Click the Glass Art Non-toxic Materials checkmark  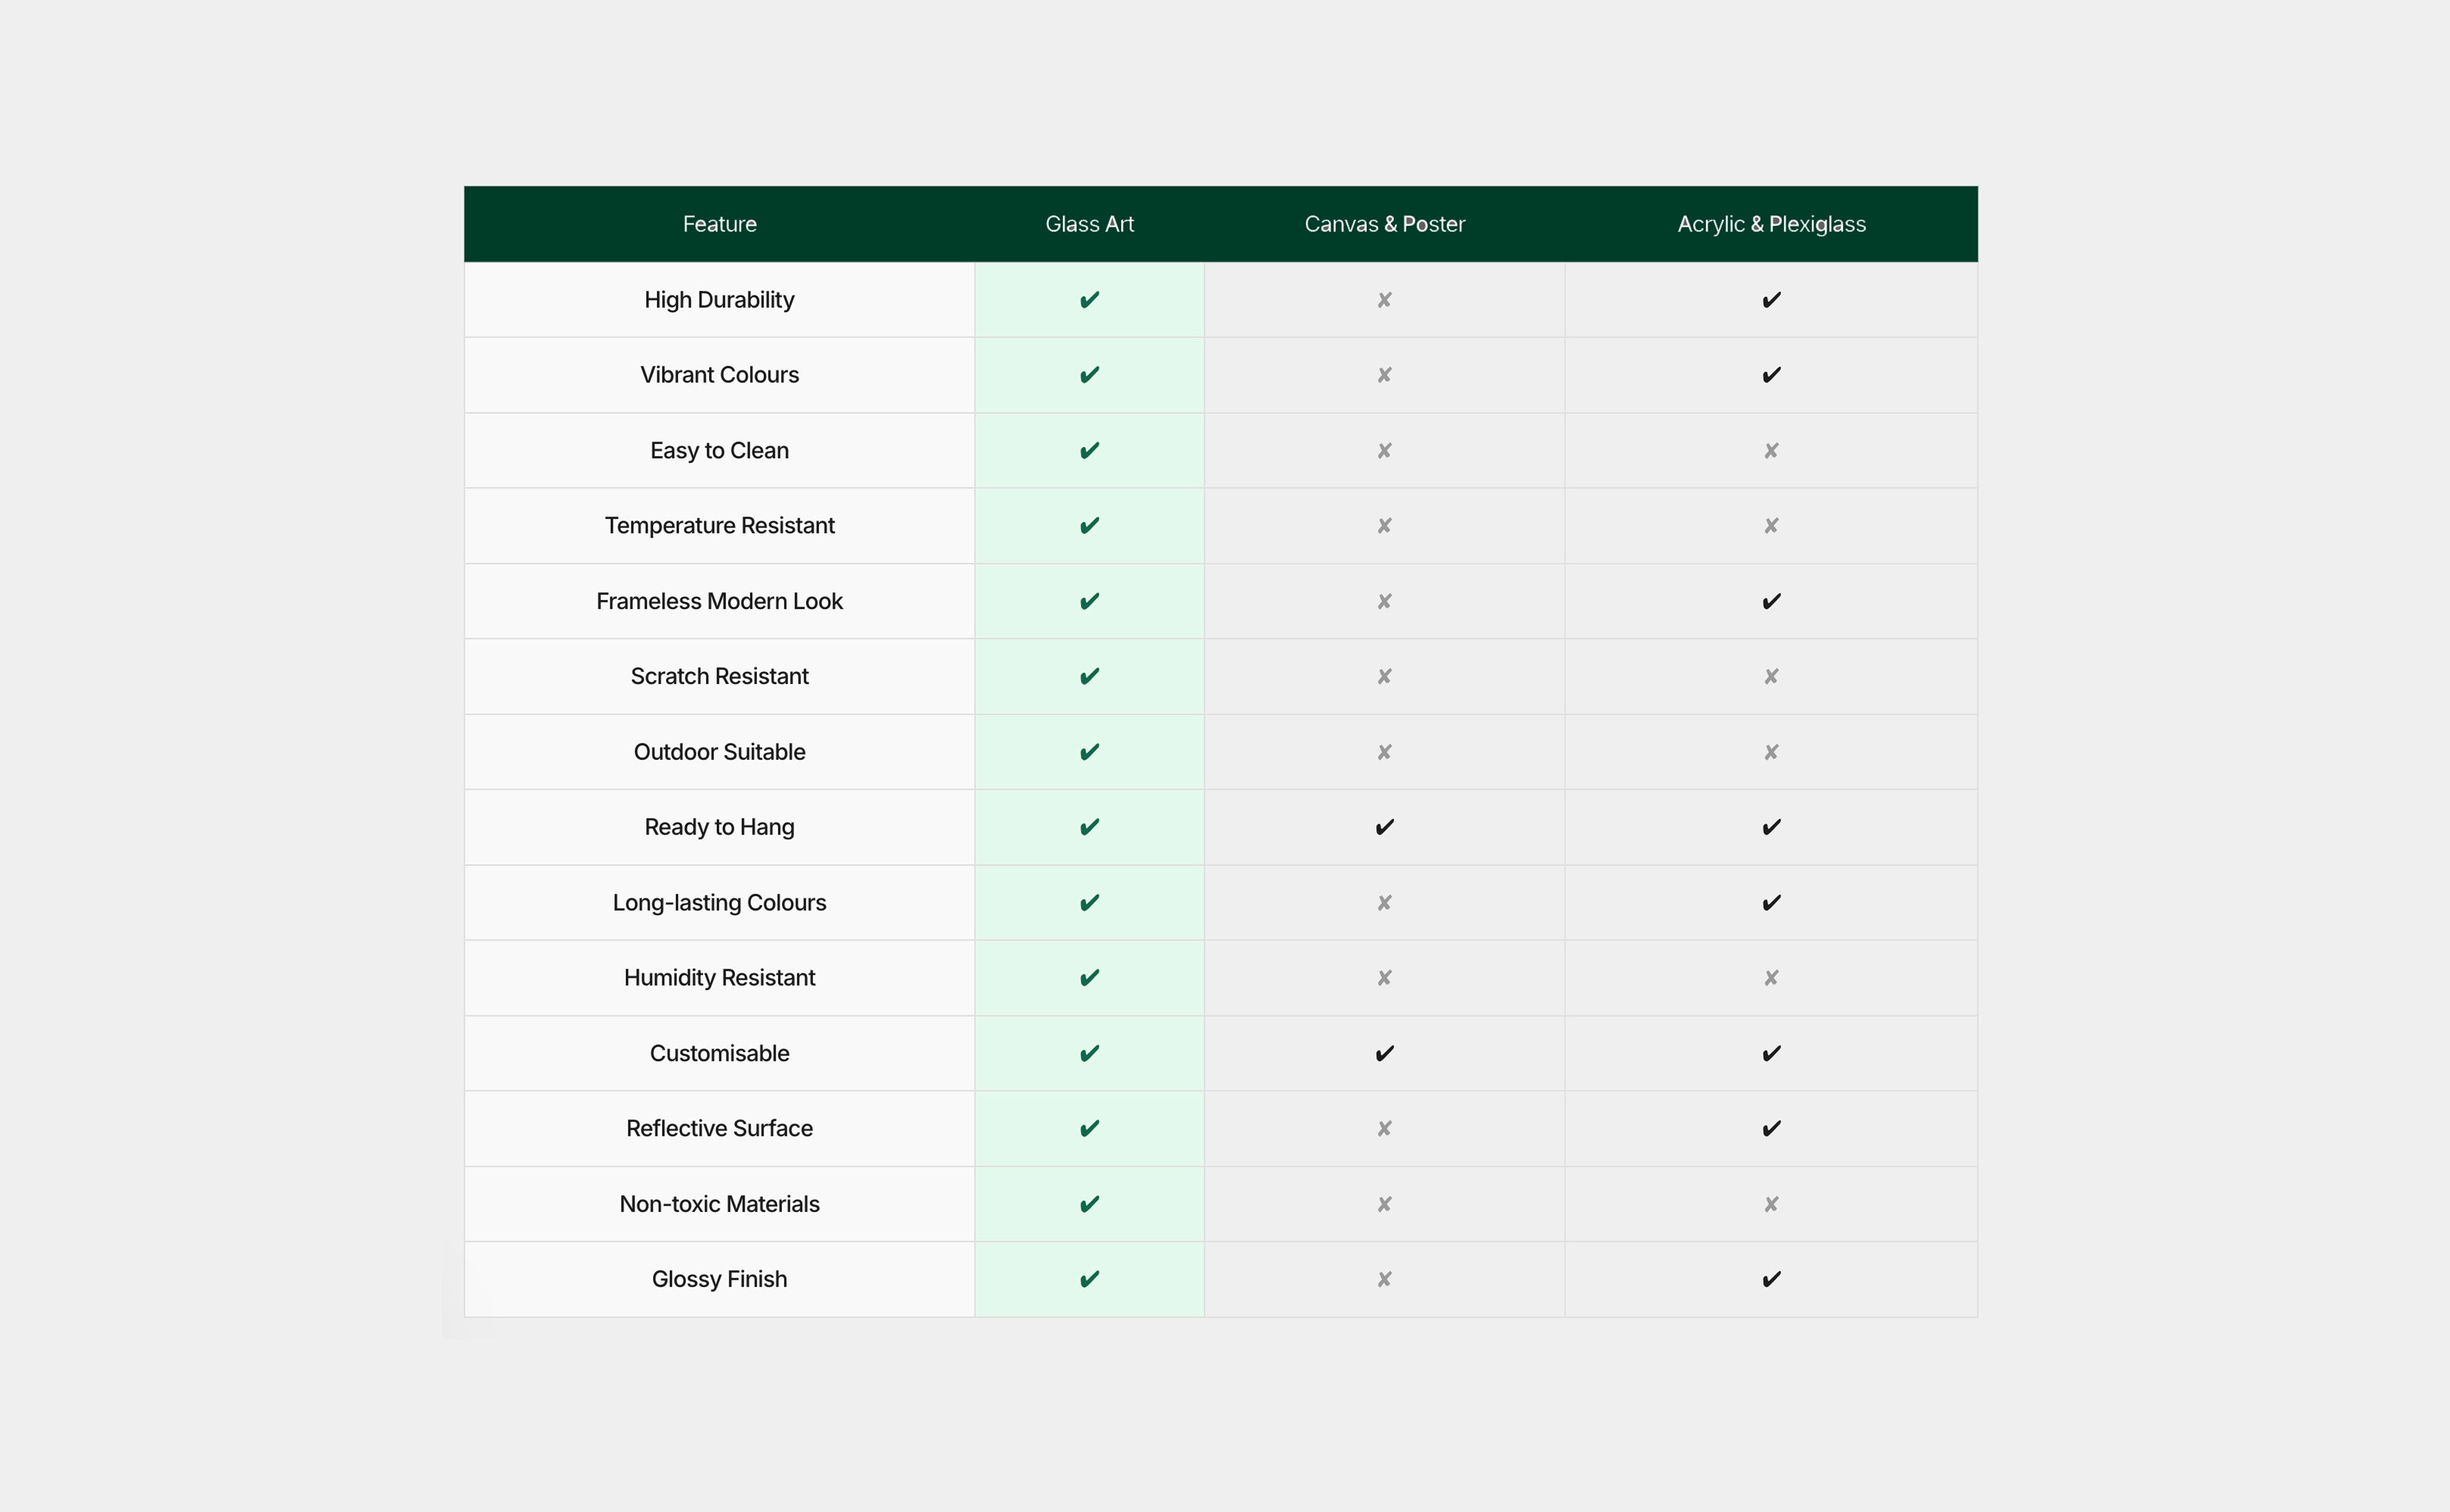click(x=1089, y=1204)
